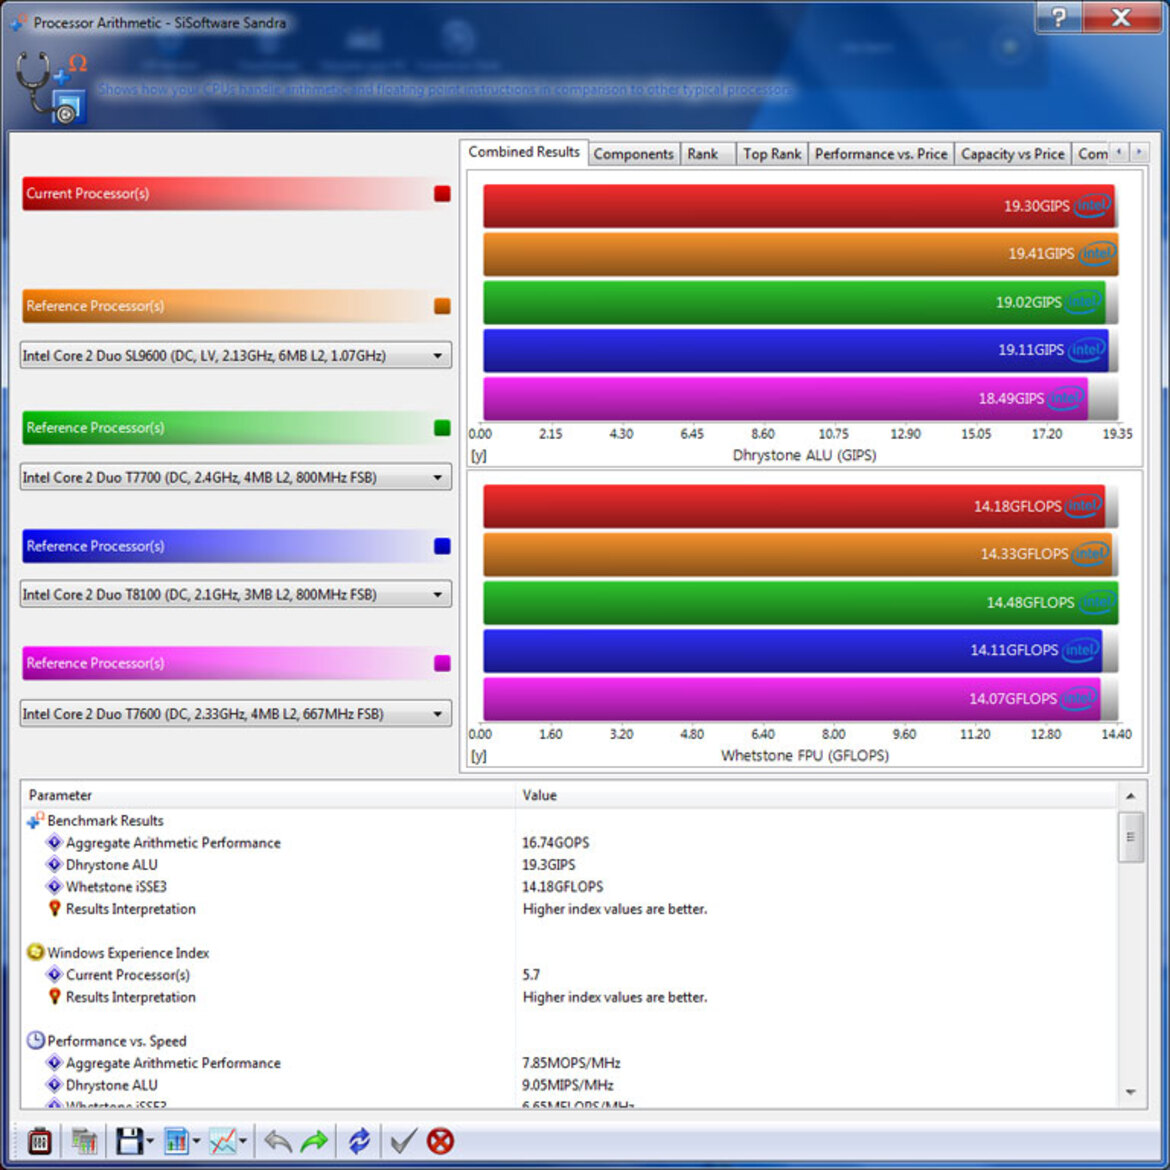The height and width of the screenshot is (1170, 1170).
Task: Toggle the blue Reference Processor color box
Action: (442, 546)
